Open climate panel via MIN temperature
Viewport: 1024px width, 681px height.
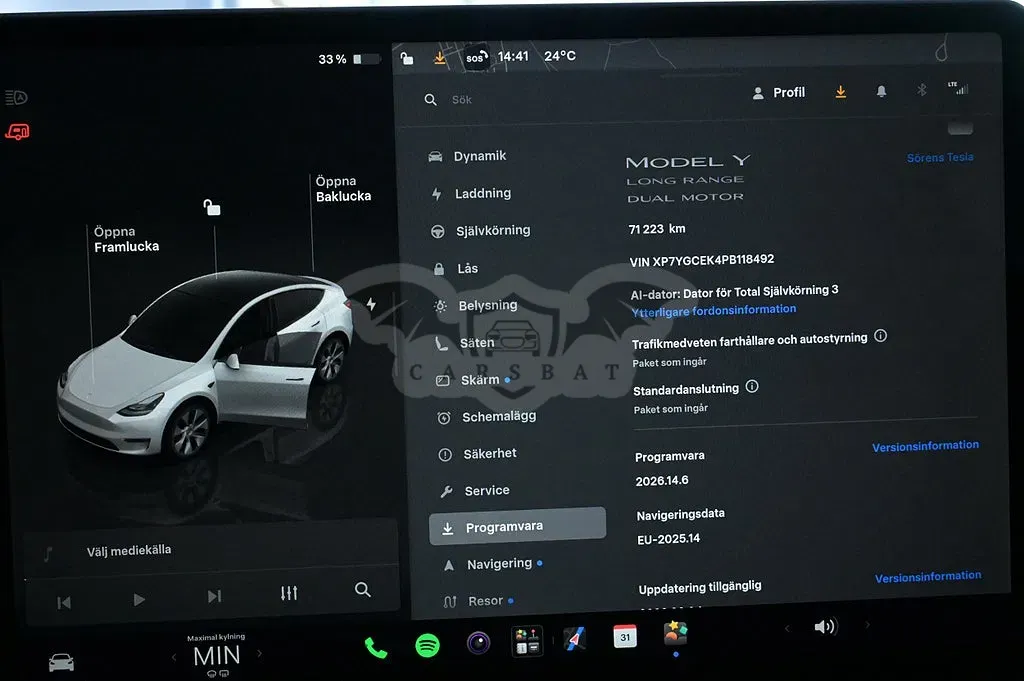217,656
